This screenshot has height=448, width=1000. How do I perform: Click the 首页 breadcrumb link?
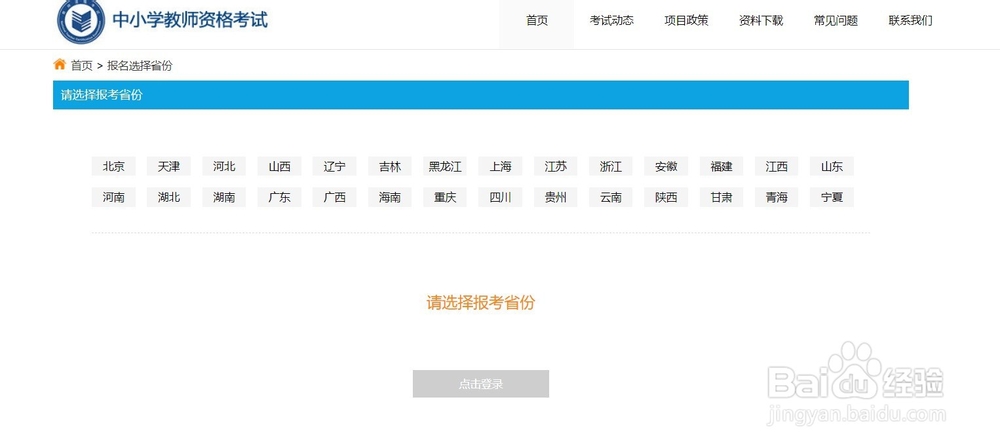tap(82, 65)
